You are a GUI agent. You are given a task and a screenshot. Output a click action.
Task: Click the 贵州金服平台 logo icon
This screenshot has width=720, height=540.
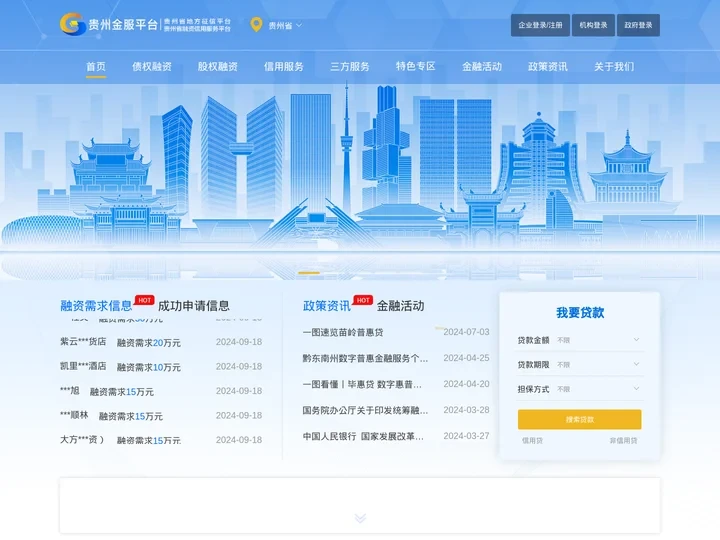73,24
